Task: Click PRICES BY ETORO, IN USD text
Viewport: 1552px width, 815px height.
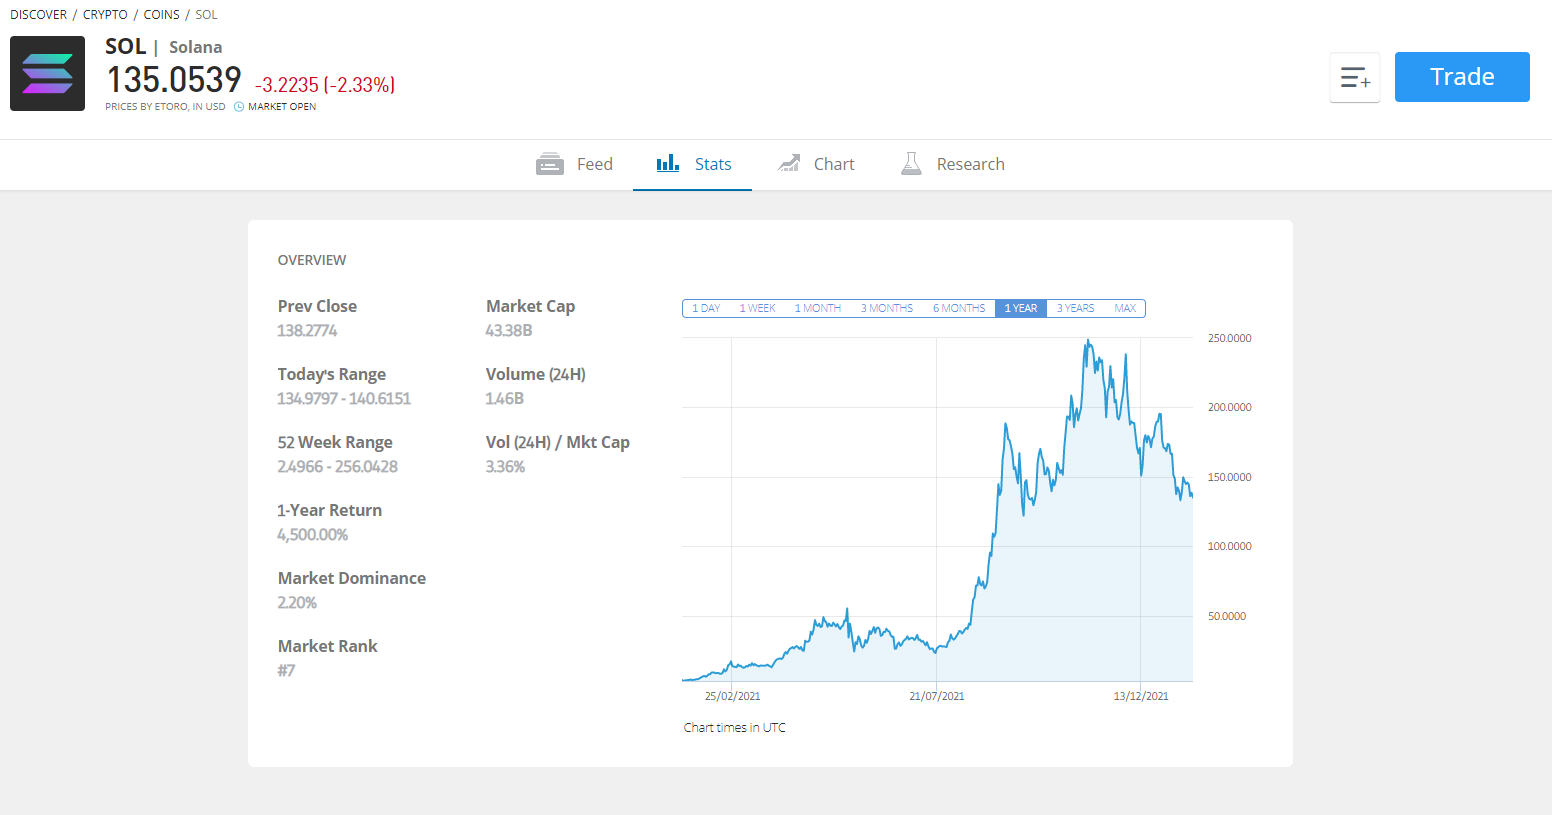Action: pos(165,107)
